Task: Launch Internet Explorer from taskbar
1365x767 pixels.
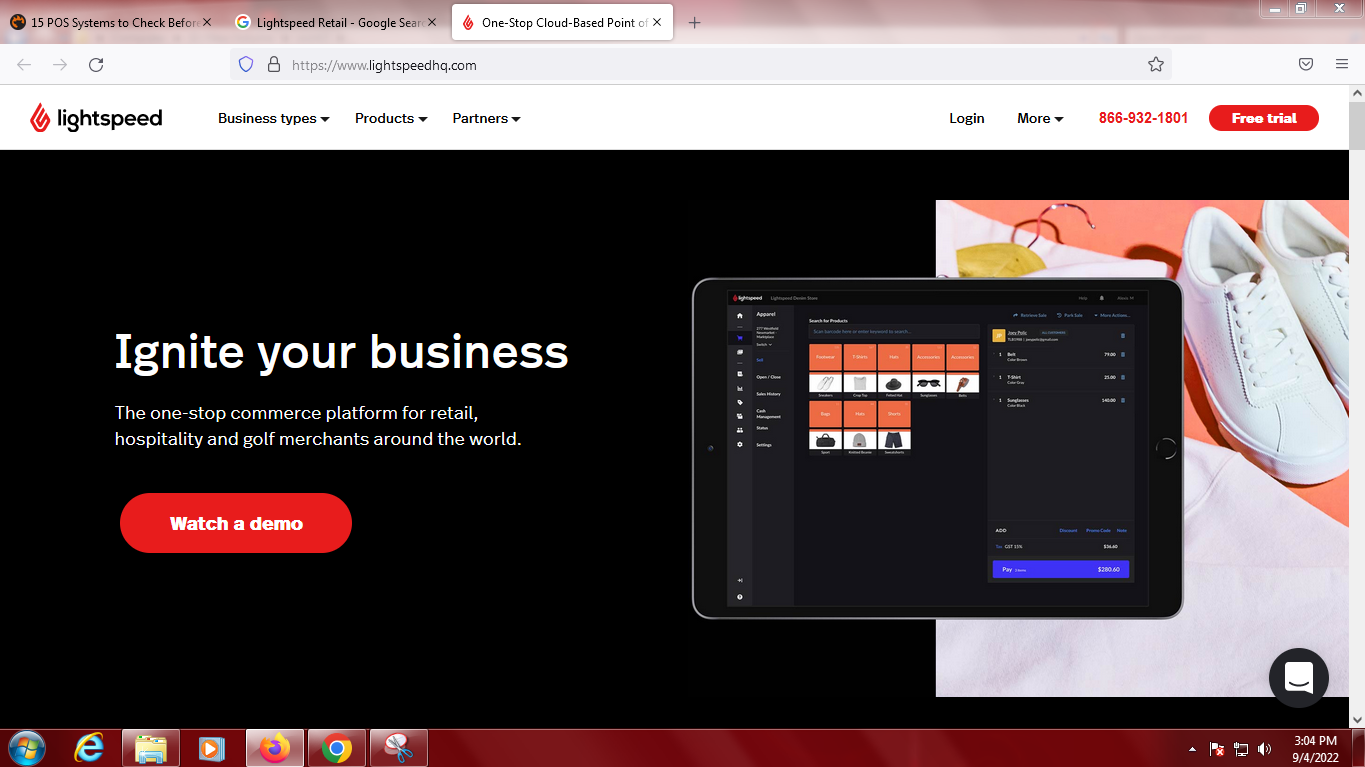Action: pyautogui.click(x=89, y=748)
